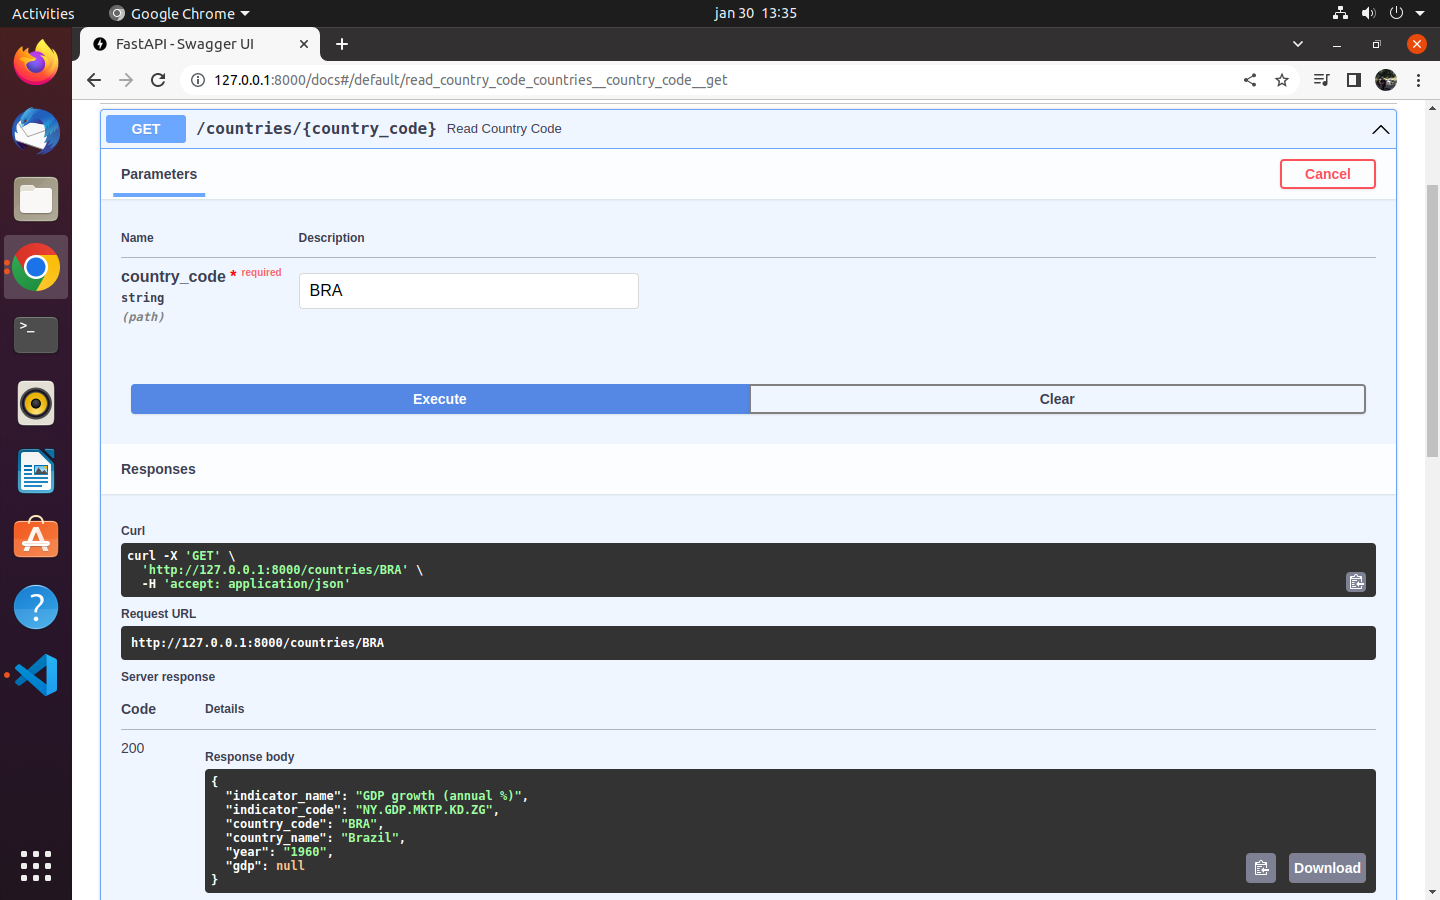Click the Execute button
This screenshot has width=1440, height=900.
[440, 399]
